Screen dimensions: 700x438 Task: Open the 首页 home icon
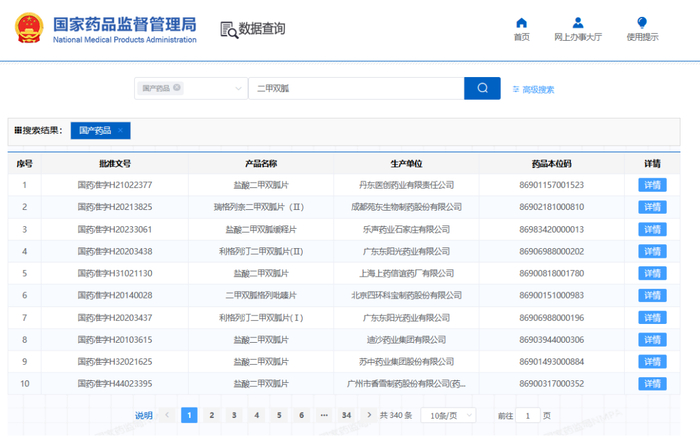pos(521,23)
